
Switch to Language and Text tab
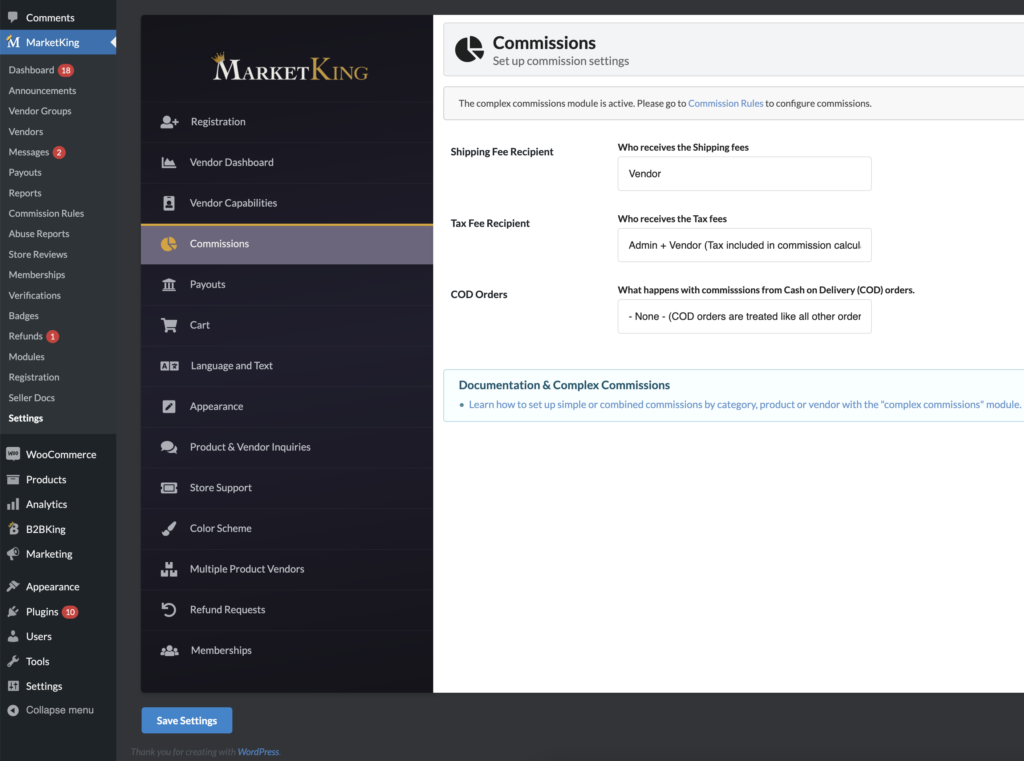(x=287, y=366)
